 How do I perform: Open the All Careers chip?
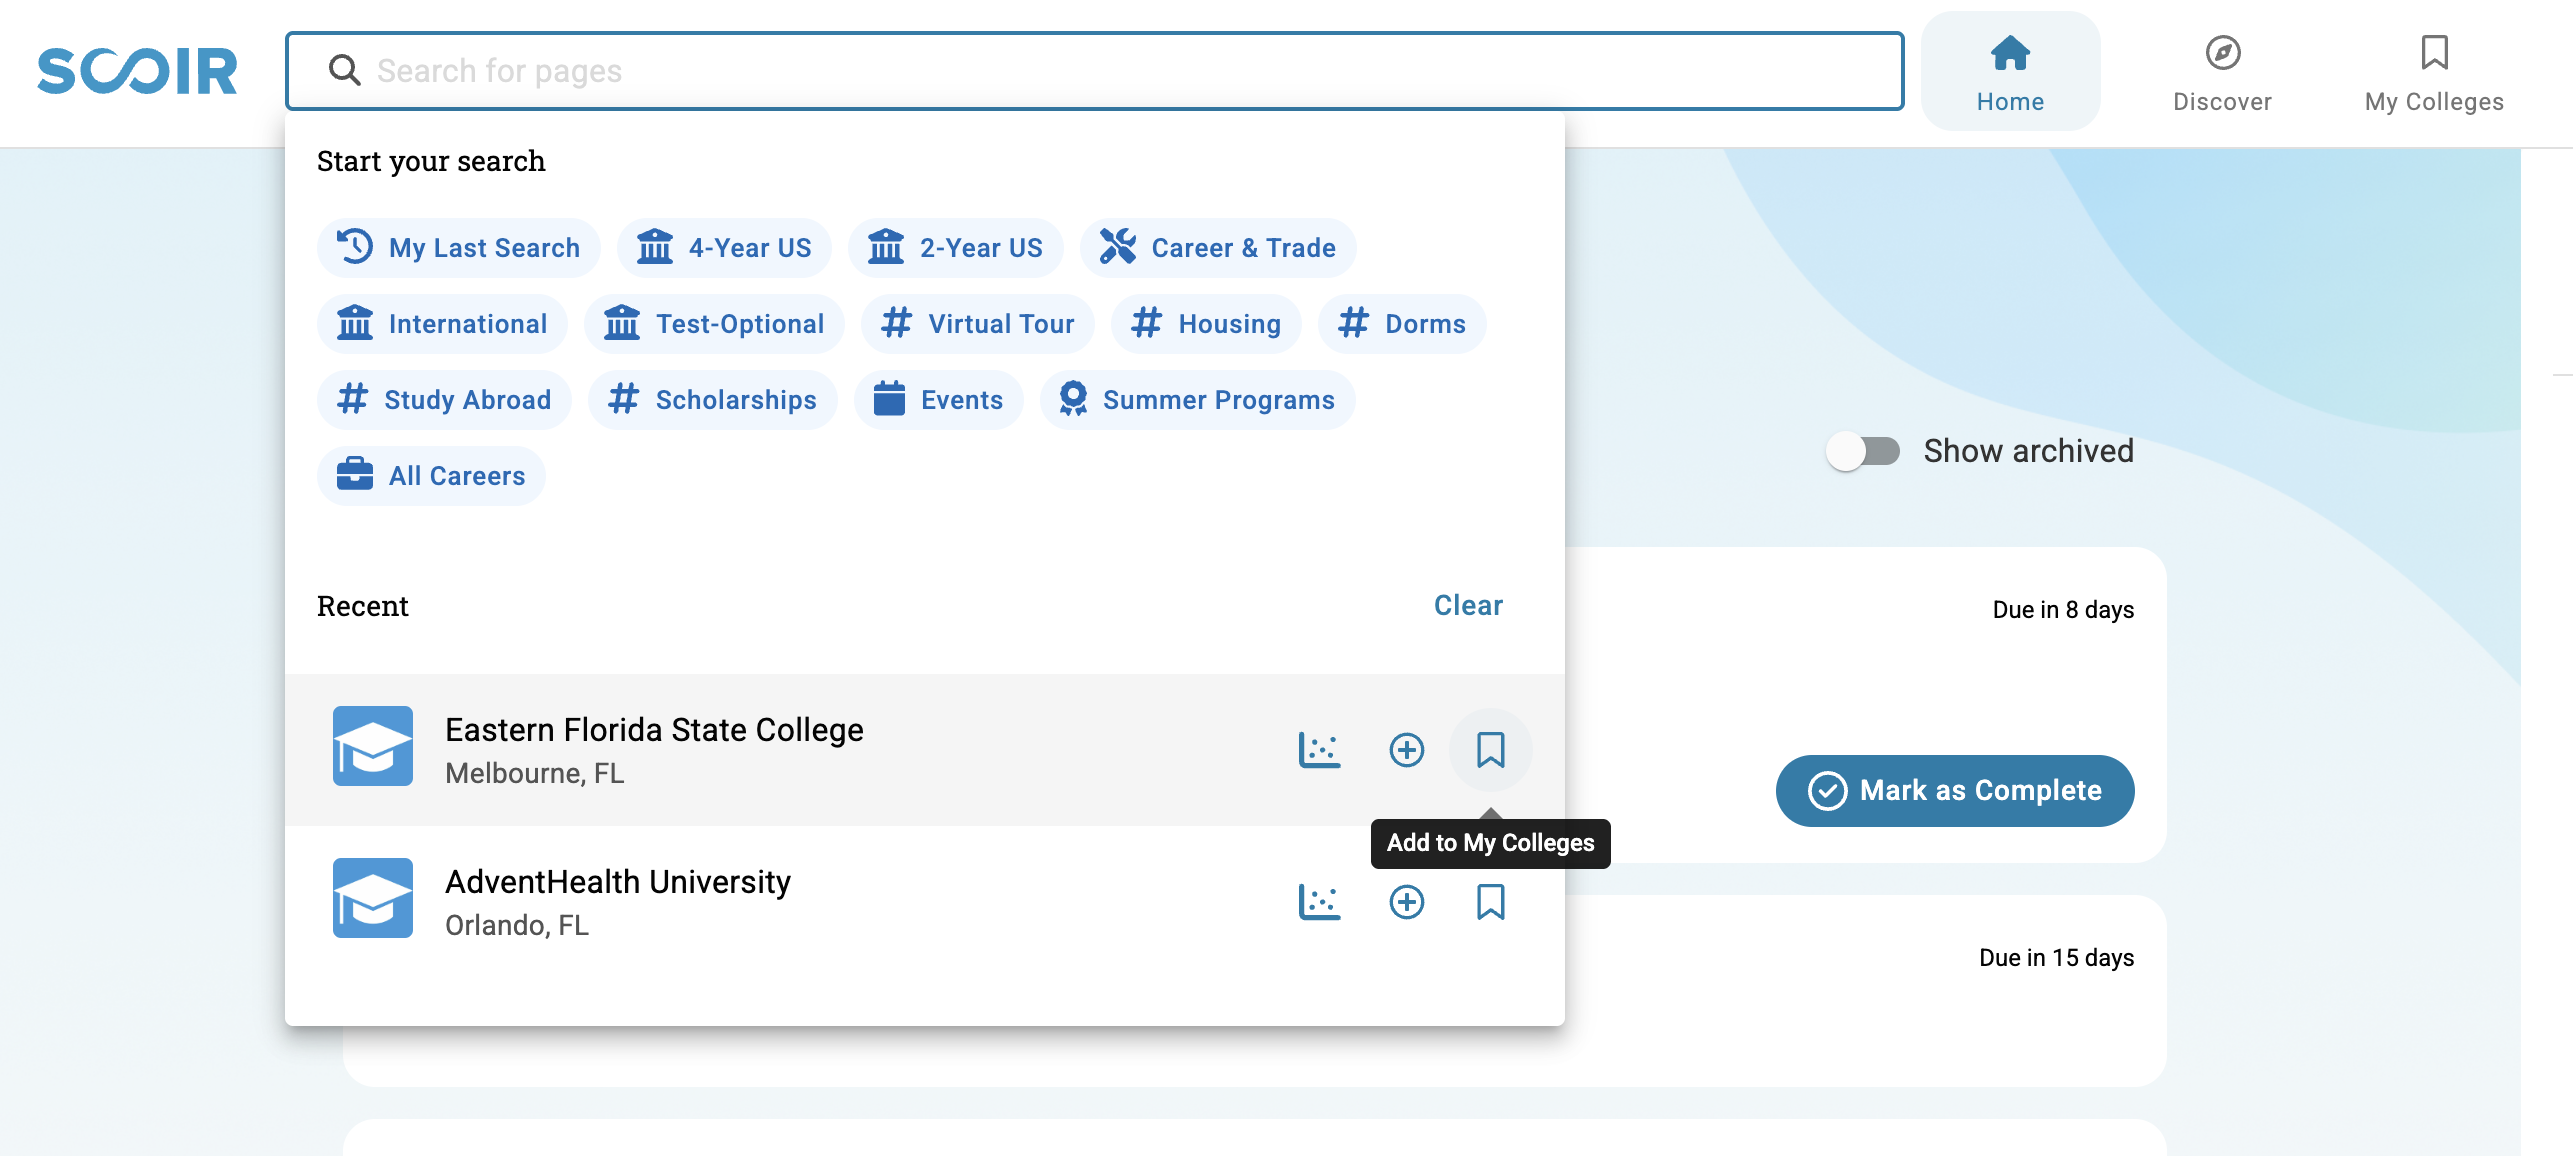(x=431, y=475)
